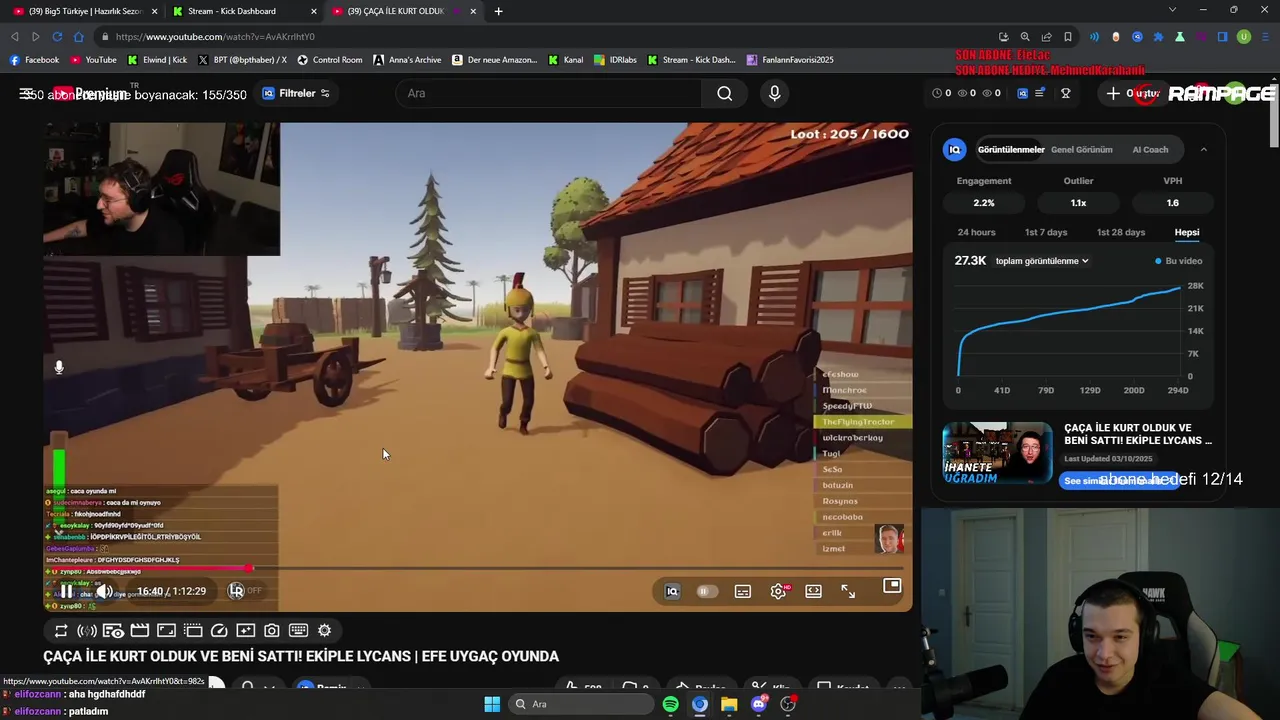The height and width of the screenshot is (720, 1280).
Task: Click the trophy icon in top bar
Action: point(1066,93)
